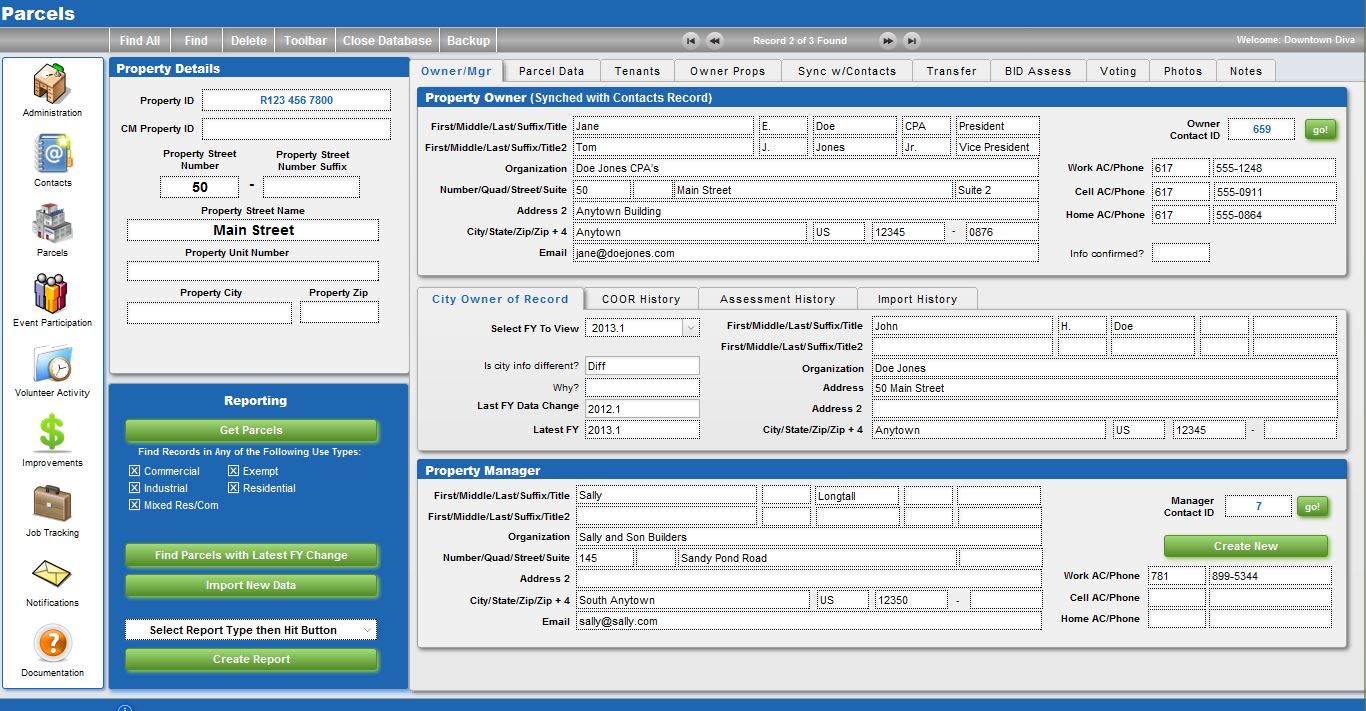Screen dimensions: 1366x711
Task: Jump to the last record arrow
Action: click(911, 41)
